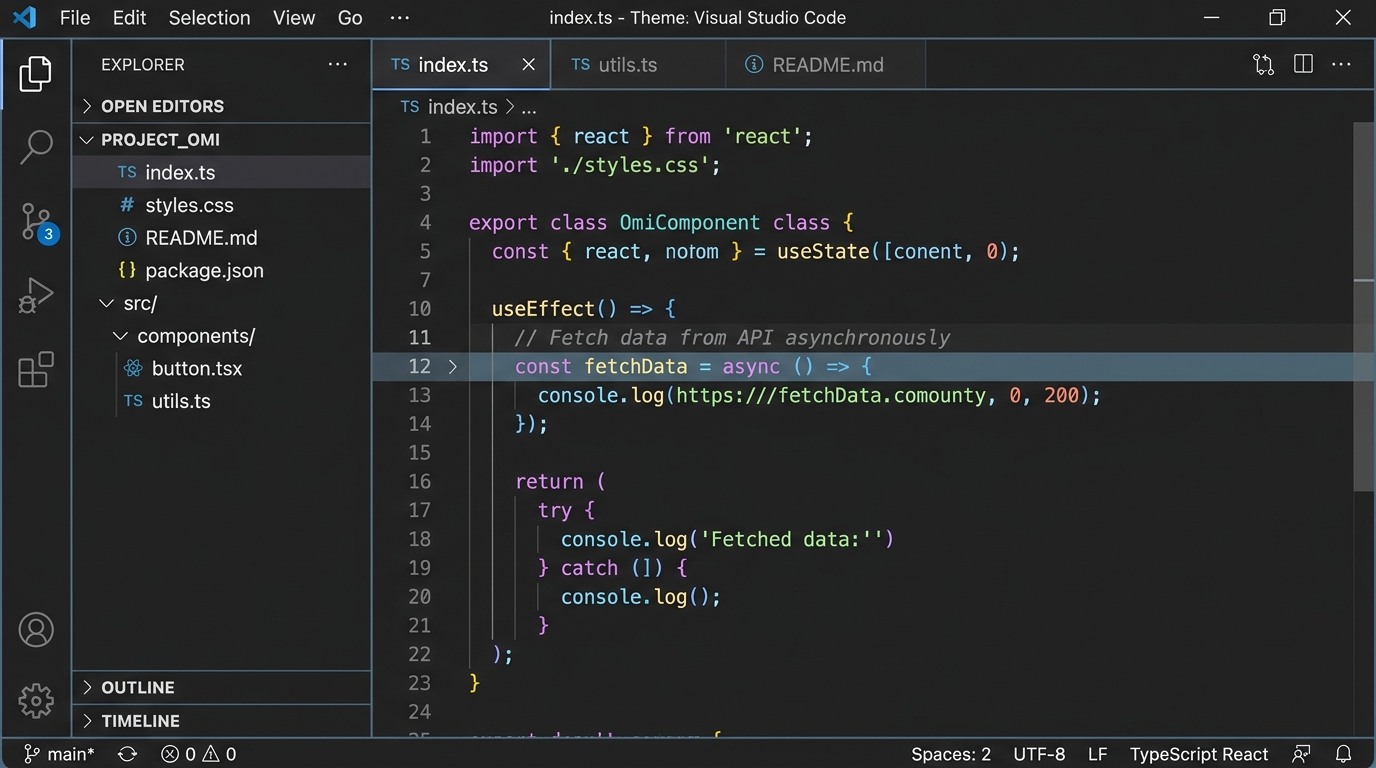Switch to the README.md tab
The width and height of the screenshot is (1376, 768).
(825, 64)
